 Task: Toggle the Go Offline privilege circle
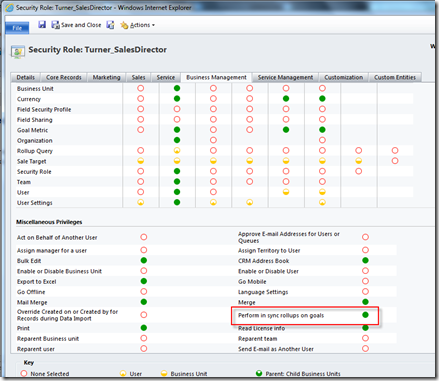[x=144, y=291]
